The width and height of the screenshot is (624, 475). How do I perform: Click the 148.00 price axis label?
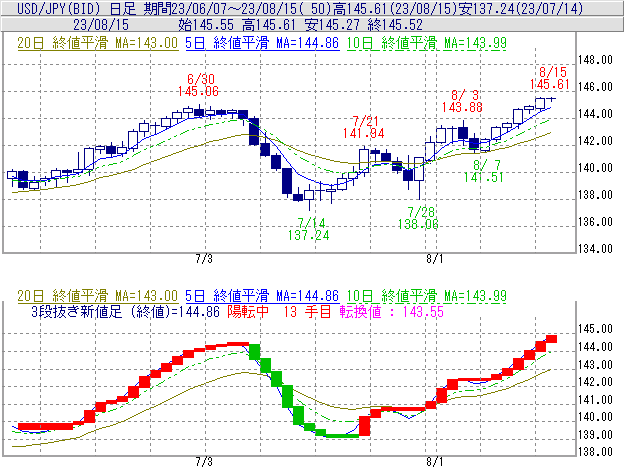[595, 60]
